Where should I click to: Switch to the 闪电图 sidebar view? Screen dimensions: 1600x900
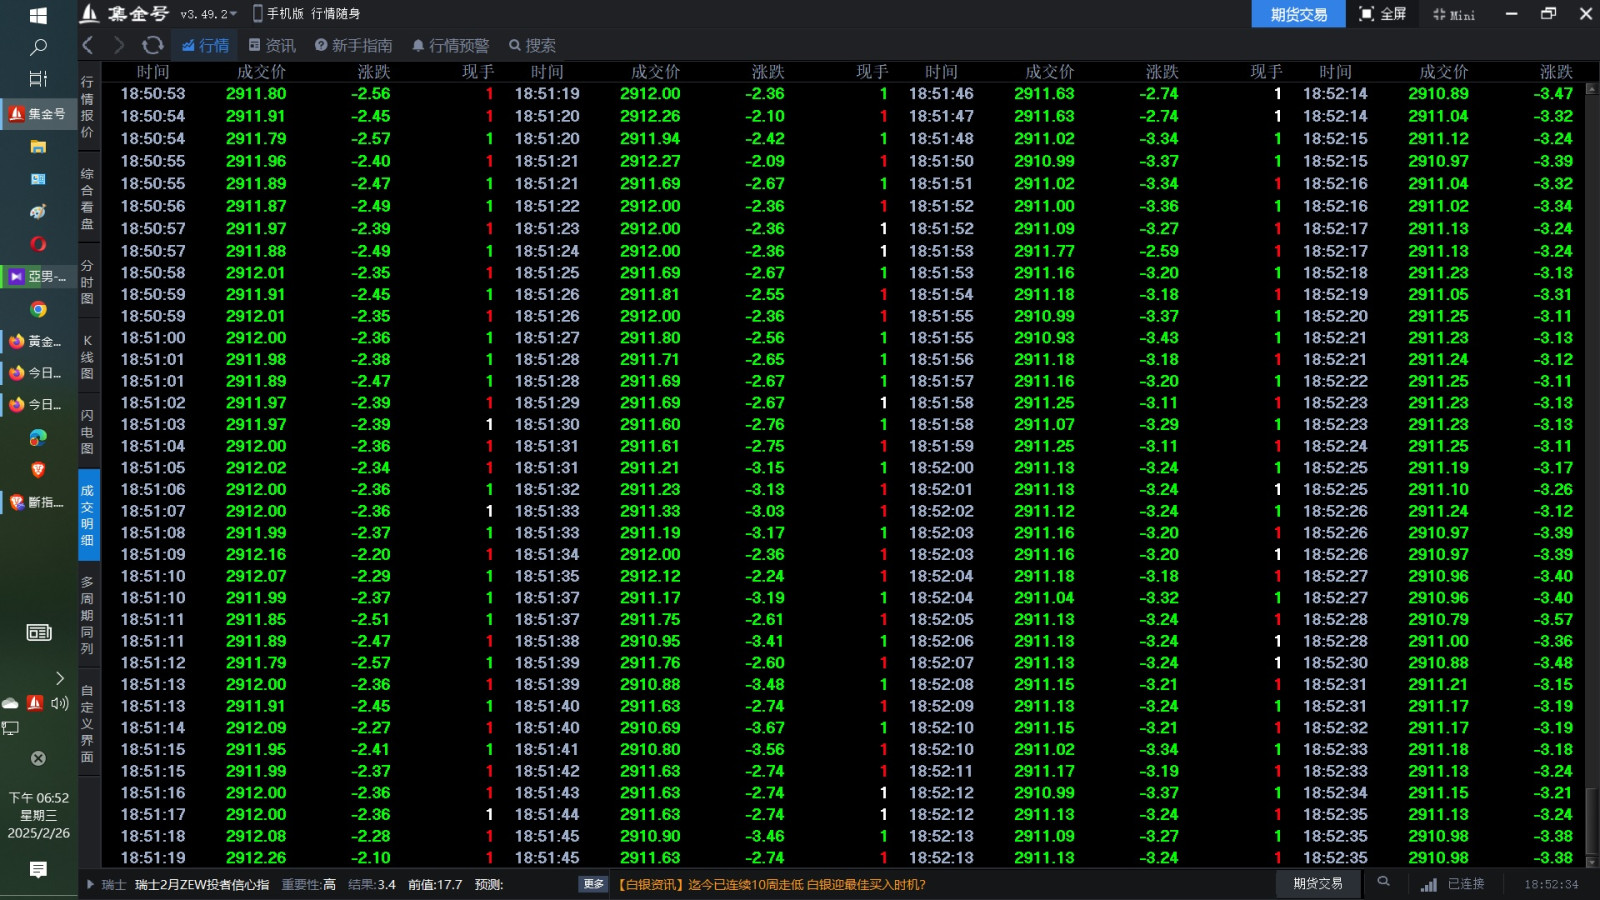tap(88, 431)
